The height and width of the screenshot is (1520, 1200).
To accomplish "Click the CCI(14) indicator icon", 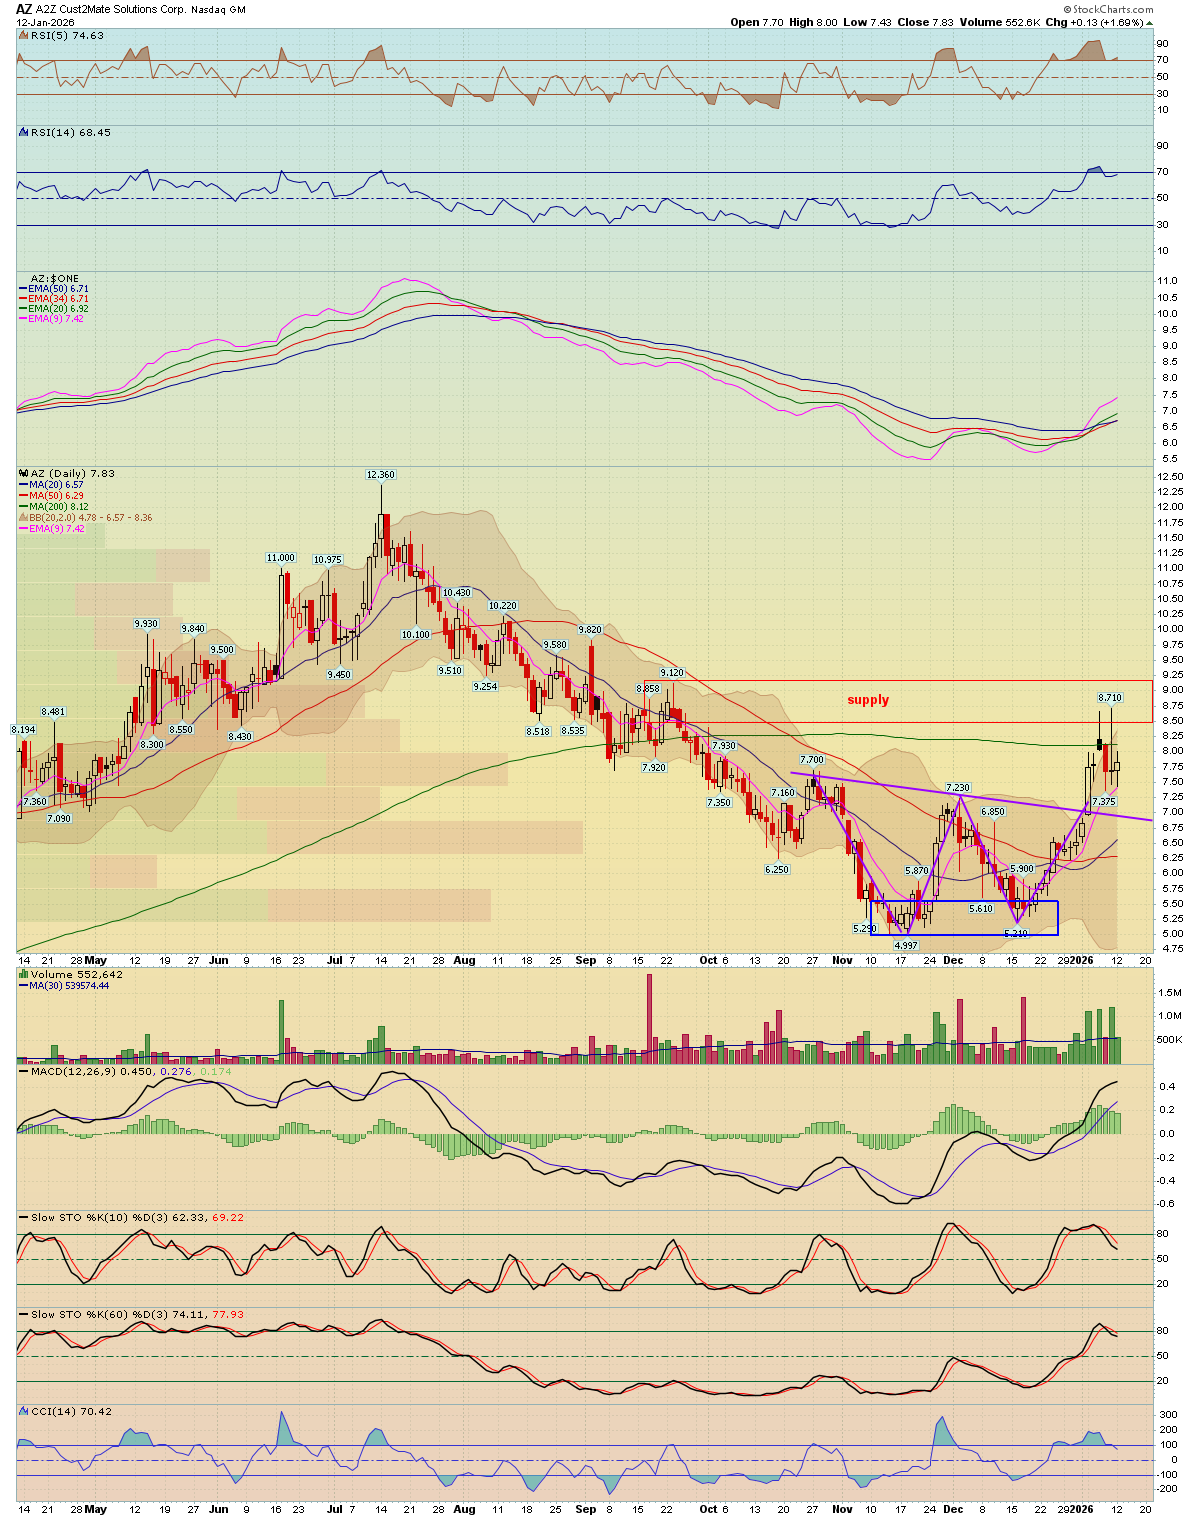I will (x=23, y=1411).
